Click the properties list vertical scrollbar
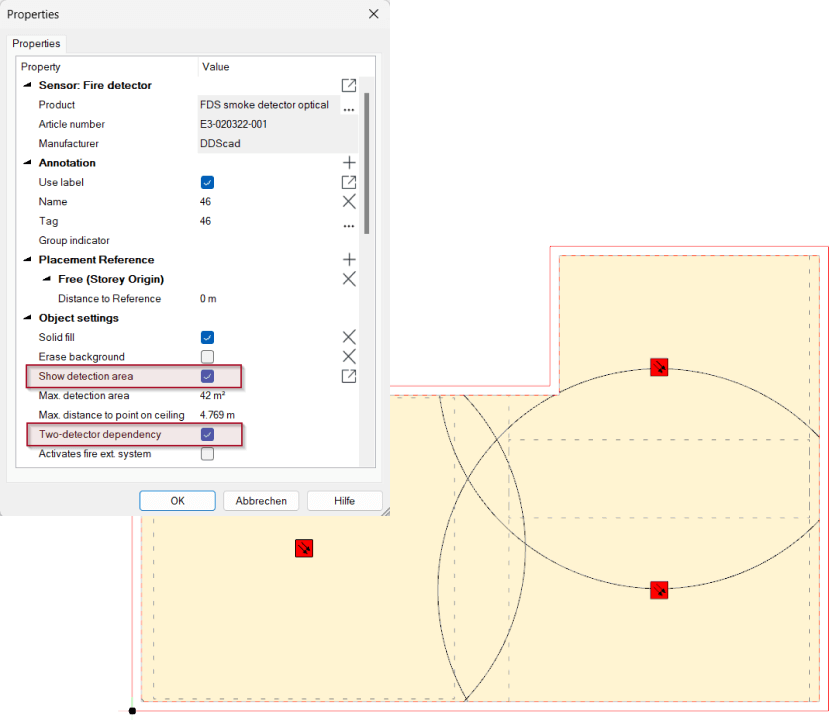 [366, 160]
